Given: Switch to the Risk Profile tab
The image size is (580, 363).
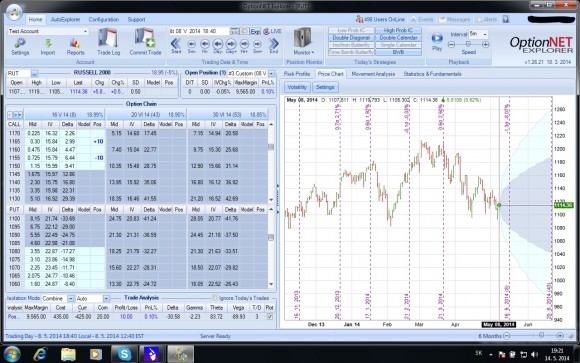Looking at the screenshot, I should pos(297,74).
